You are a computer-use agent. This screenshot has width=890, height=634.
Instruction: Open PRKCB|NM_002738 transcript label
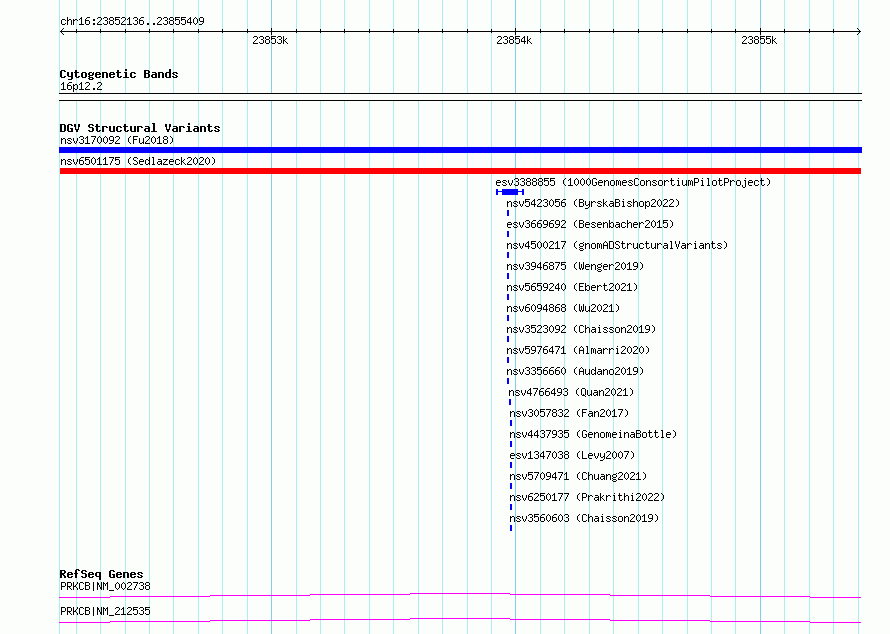(105, 586)
